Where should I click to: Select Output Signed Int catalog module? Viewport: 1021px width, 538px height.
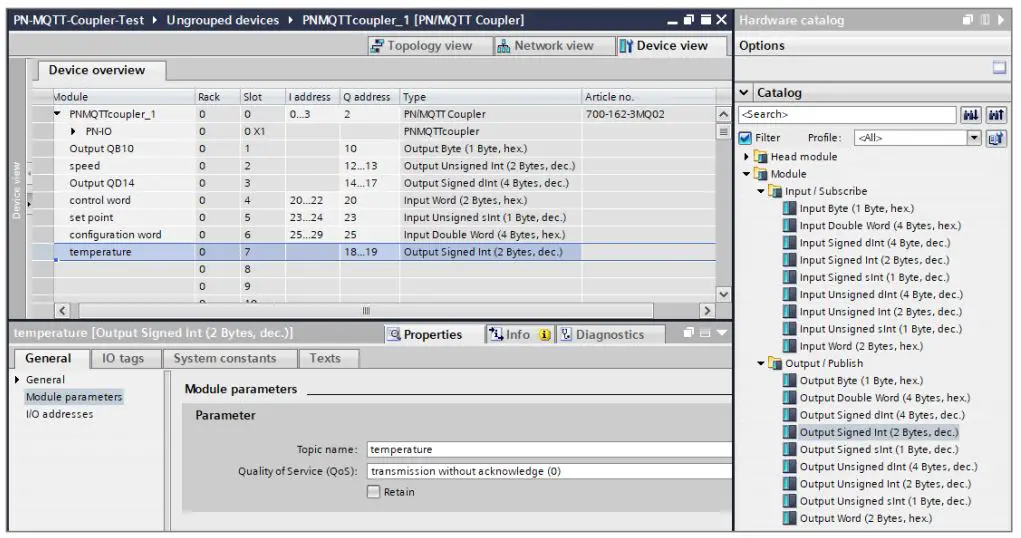click(878, 432)
